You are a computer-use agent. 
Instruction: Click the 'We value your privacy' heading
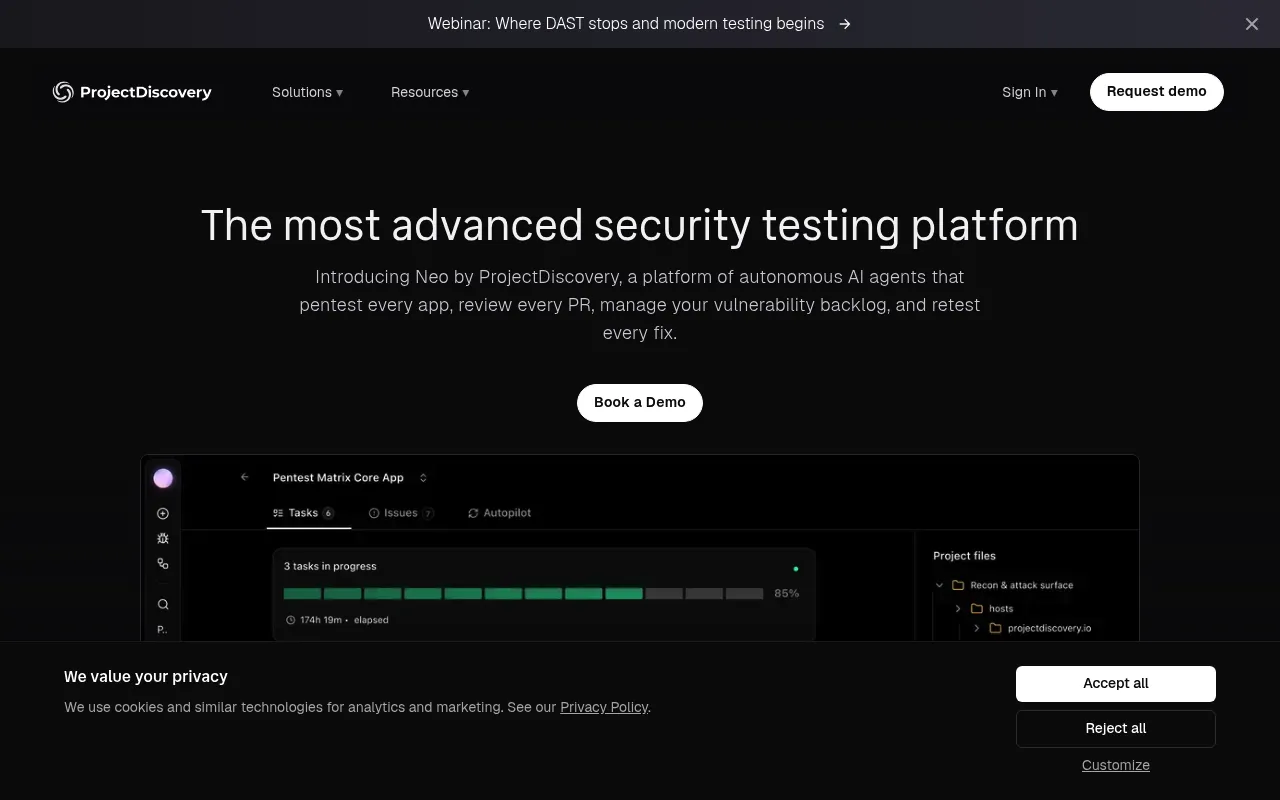coord(146,677)
